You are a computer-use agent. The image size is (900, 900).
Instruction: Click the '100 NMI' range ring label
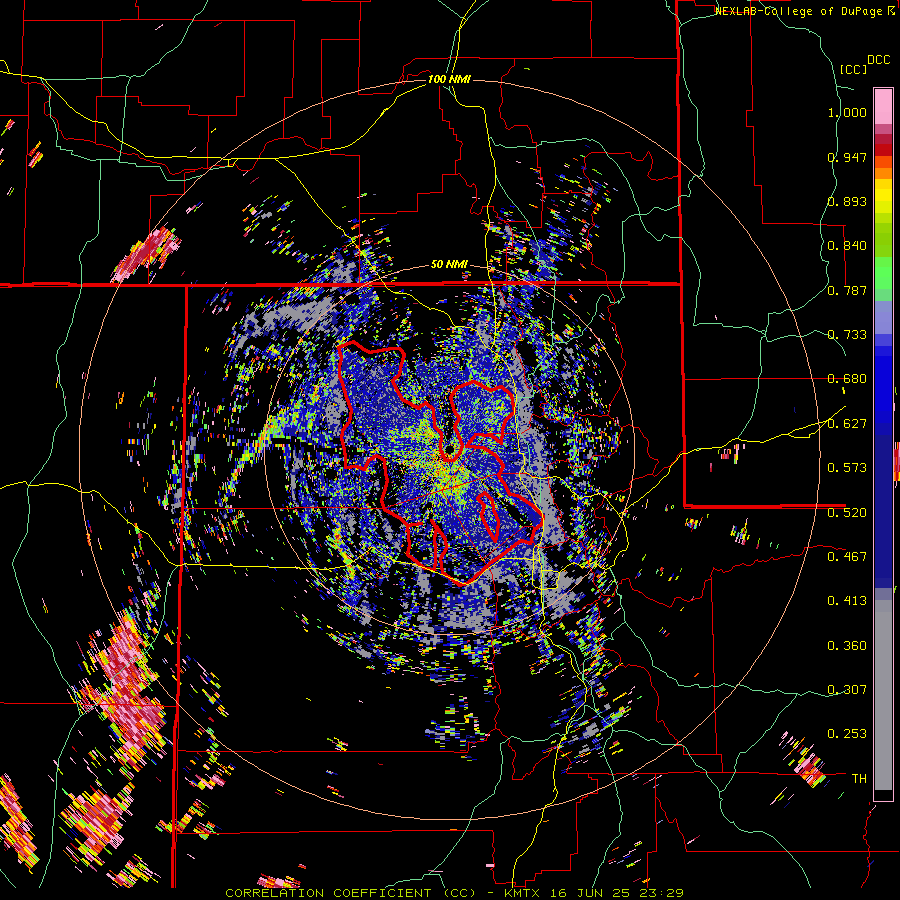[x=449, y=79]
